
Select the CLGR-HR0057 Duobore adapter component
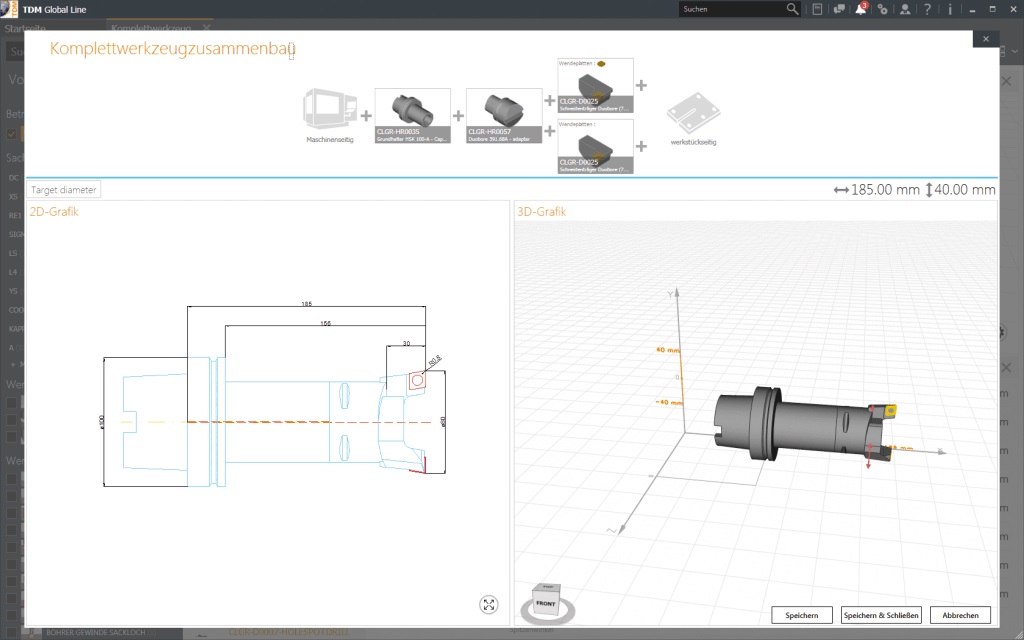(x=504, y=116)
